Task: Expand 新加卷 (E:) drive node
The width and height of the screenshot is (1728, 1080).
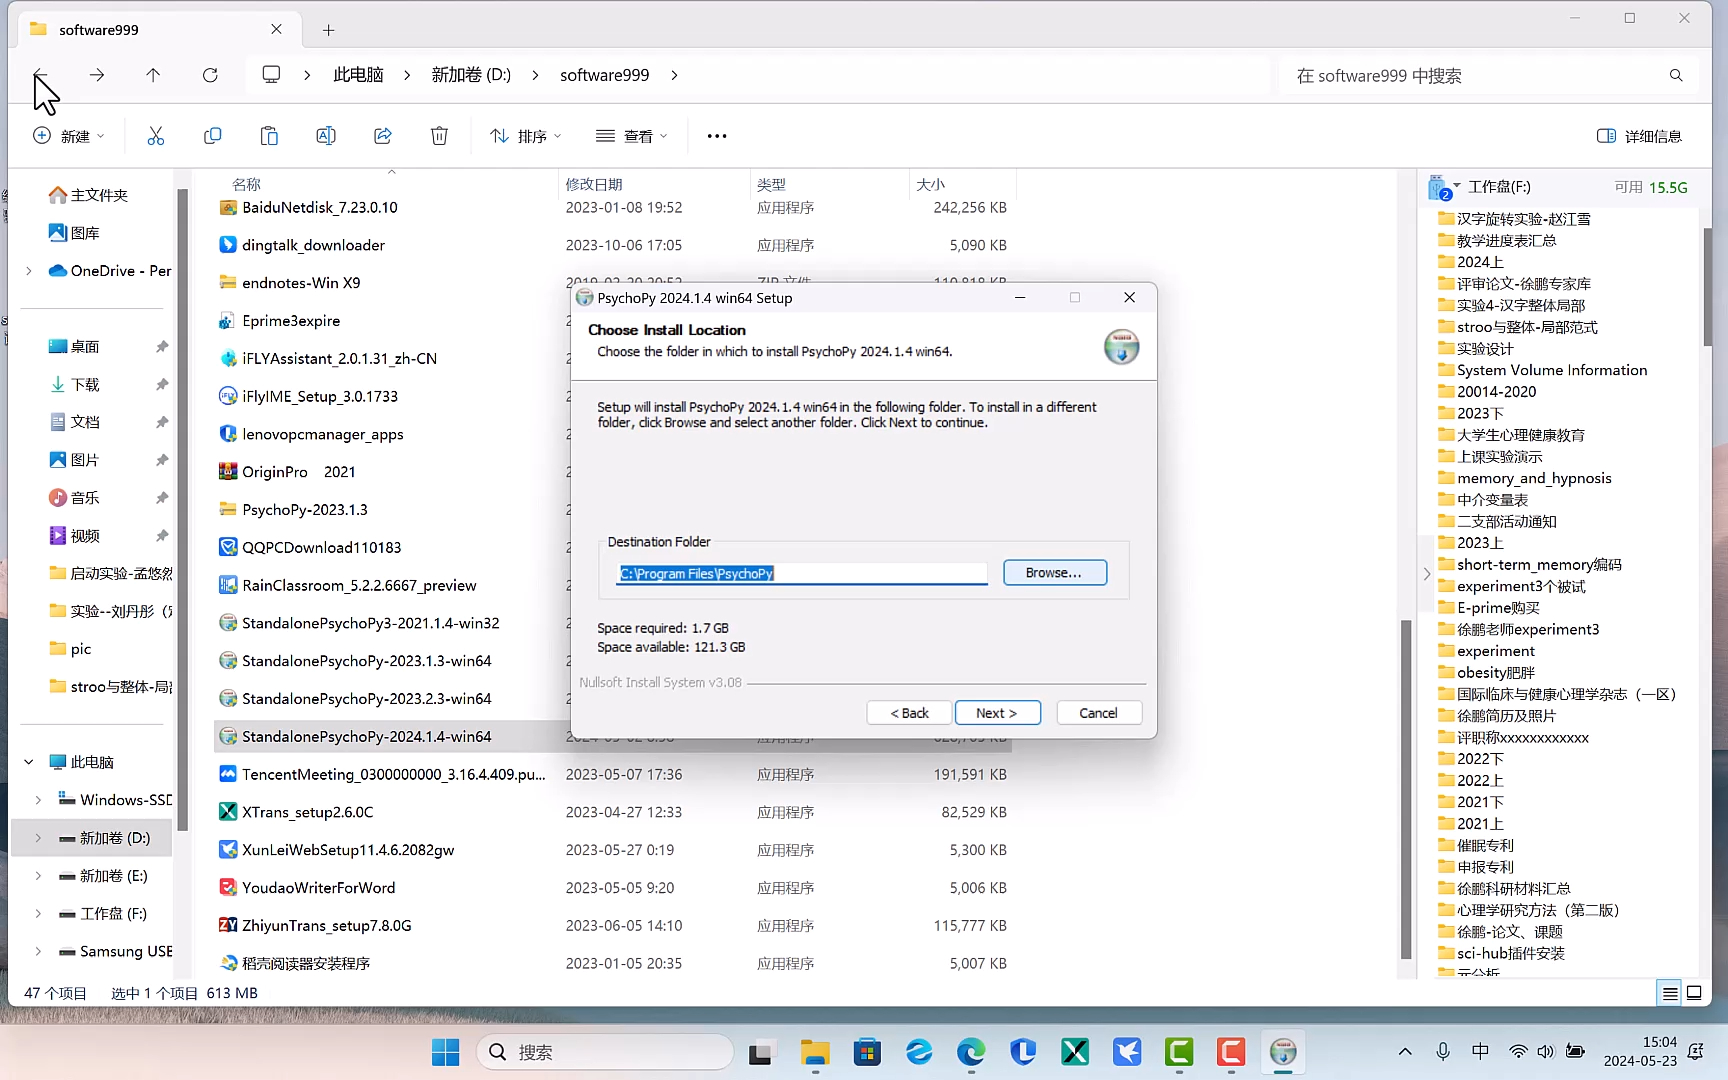Action: [x=38, y=876]
